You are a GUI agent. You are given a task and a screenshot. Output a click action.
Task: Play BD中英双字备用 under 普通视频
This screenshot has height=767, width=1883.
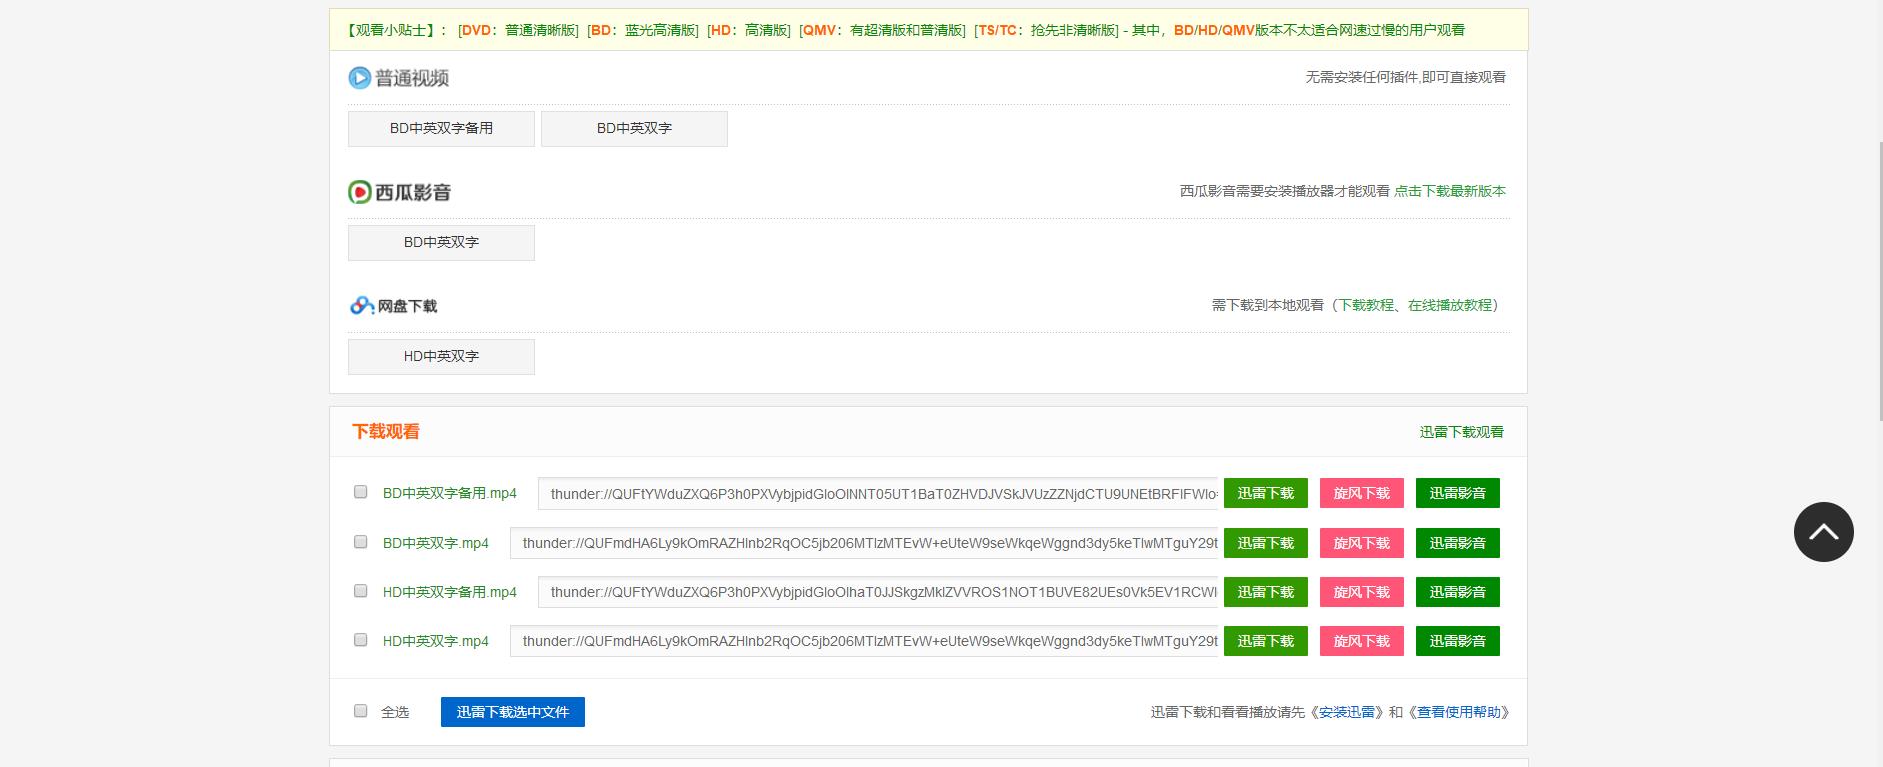tap(441, 129)
